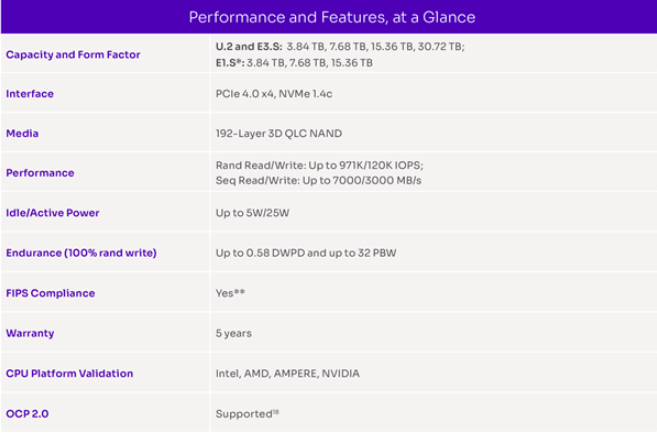
Task: Select the 'Media' row label
Action: coord(22,133)
